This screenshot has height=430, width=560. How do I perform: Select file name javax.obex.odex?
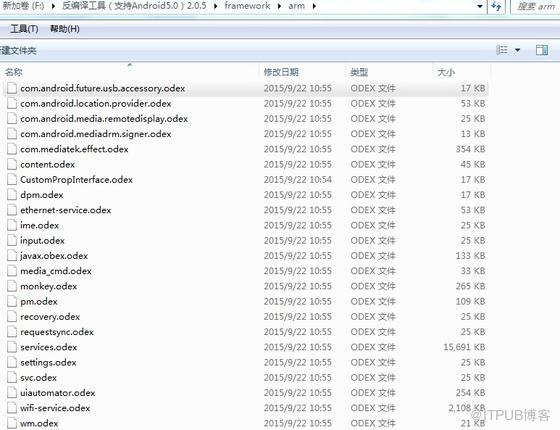(54, 256)
